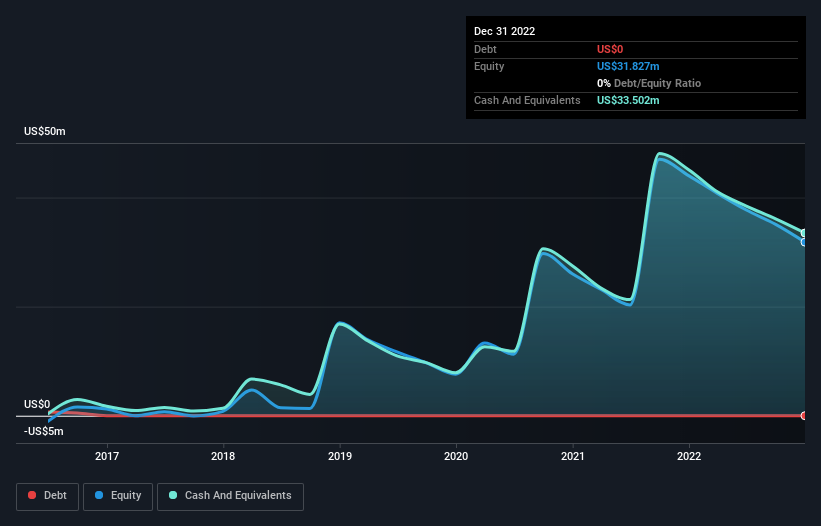Click the 2020 x-axis label
Viewport: 821px width, 526px height.
(456, 456)
